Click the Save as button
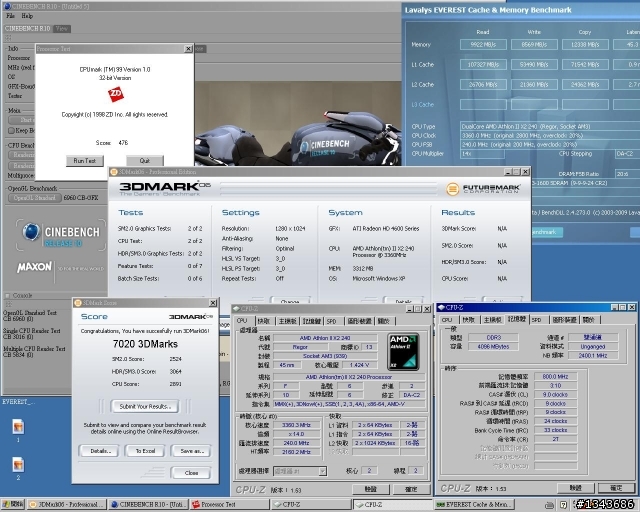This screenshot has width=640, height=512. 191,451
